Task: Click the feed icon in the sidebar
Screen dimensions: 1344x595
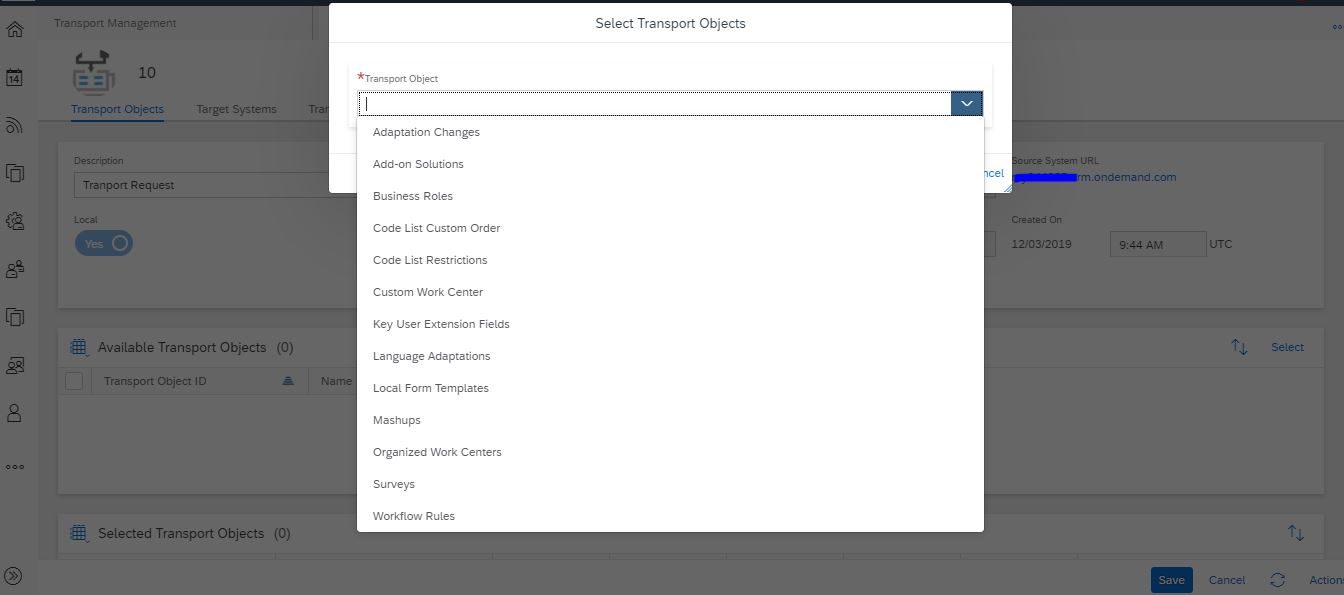Action: 15,125
